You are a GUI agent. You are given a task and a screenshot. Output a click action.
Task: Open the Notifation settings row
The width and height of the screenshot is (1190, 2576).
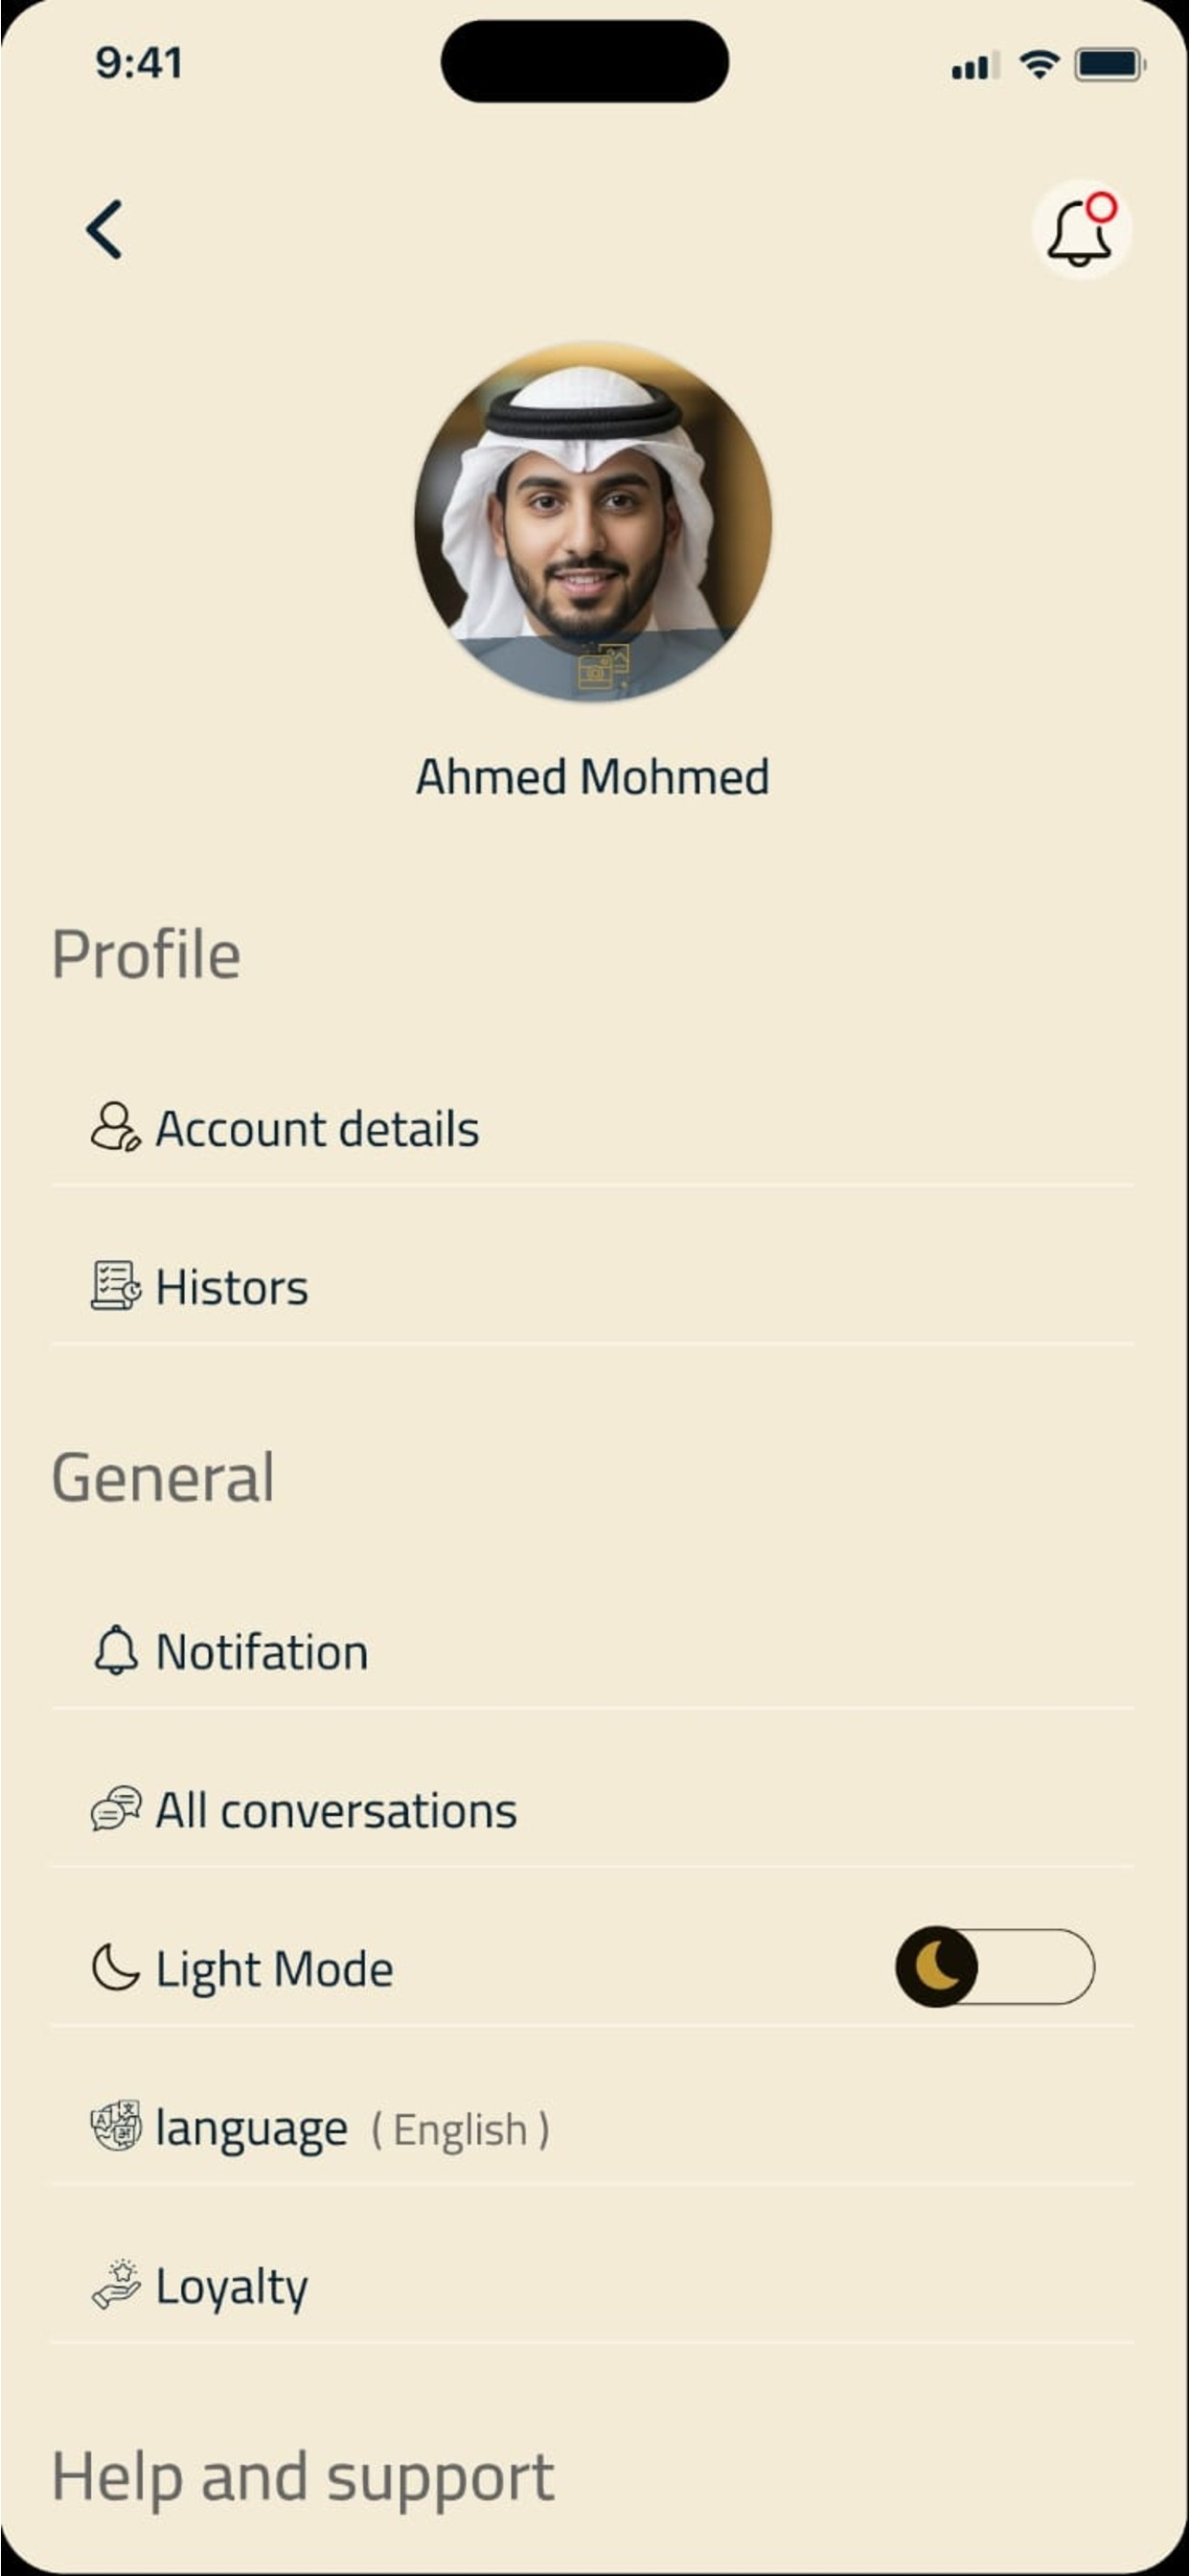coord(592,1651)
